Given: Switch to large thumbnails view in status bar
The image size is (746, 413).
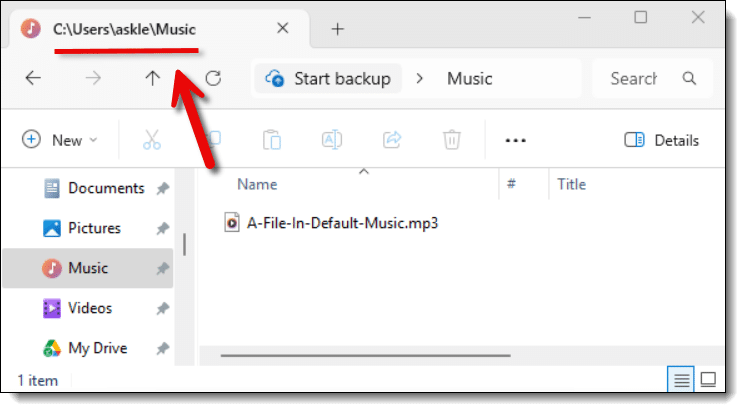Looking at the screenshot, I should [708, 379].
